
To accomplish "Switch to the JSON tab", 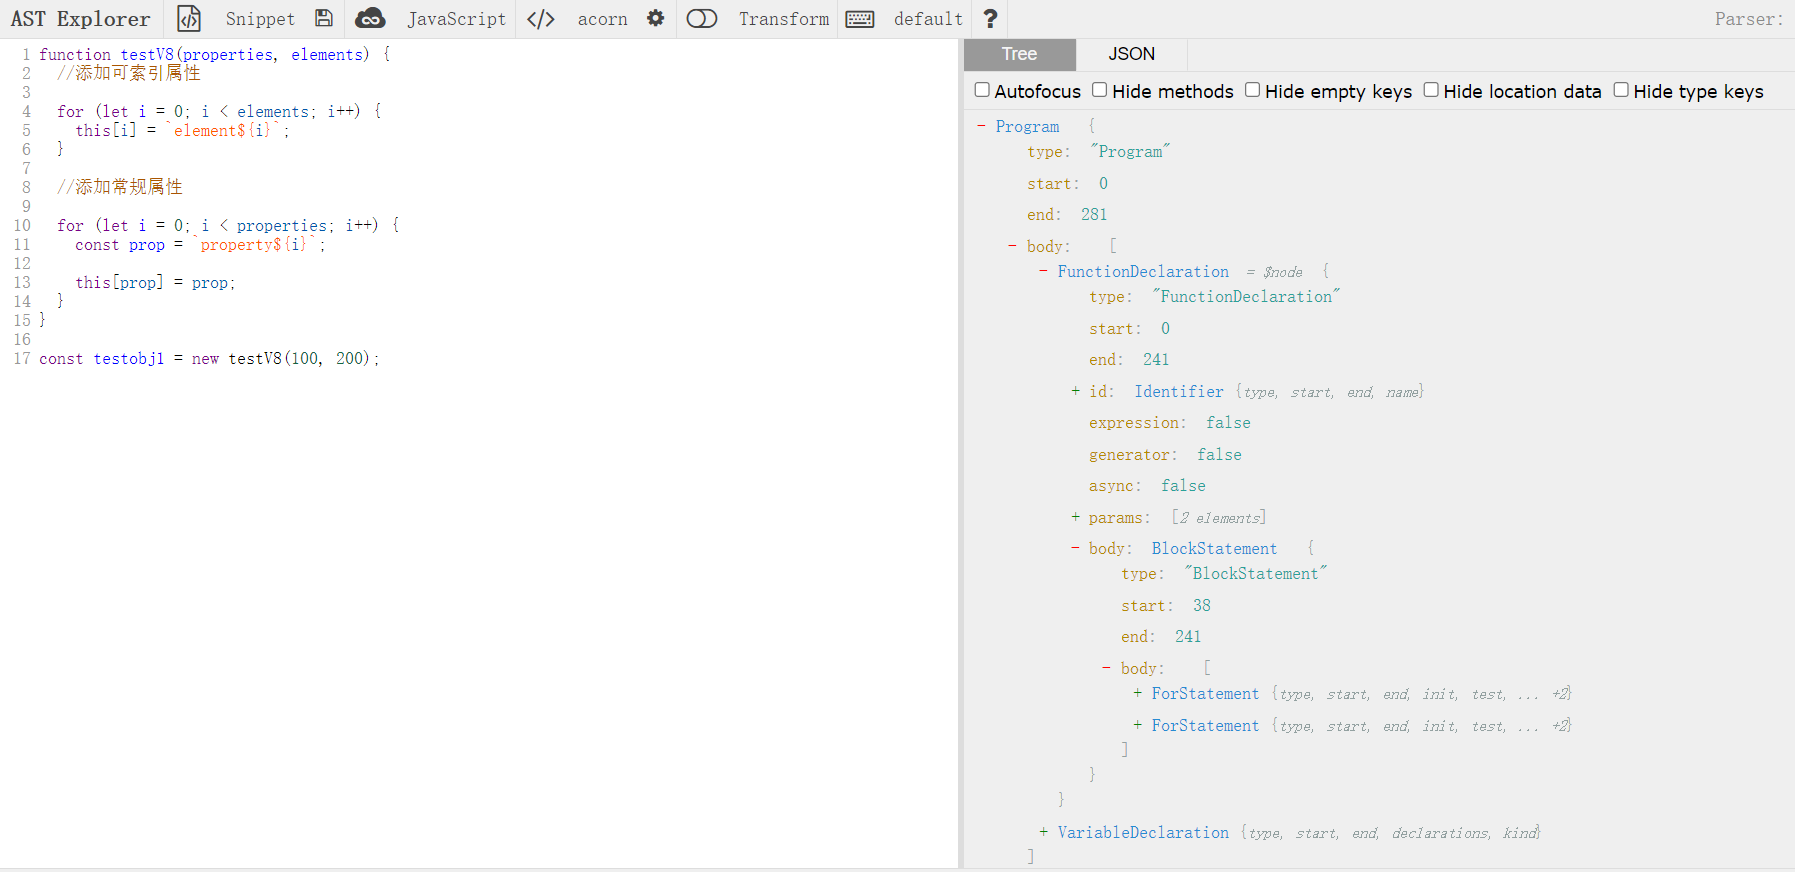I will (1131, 54).
